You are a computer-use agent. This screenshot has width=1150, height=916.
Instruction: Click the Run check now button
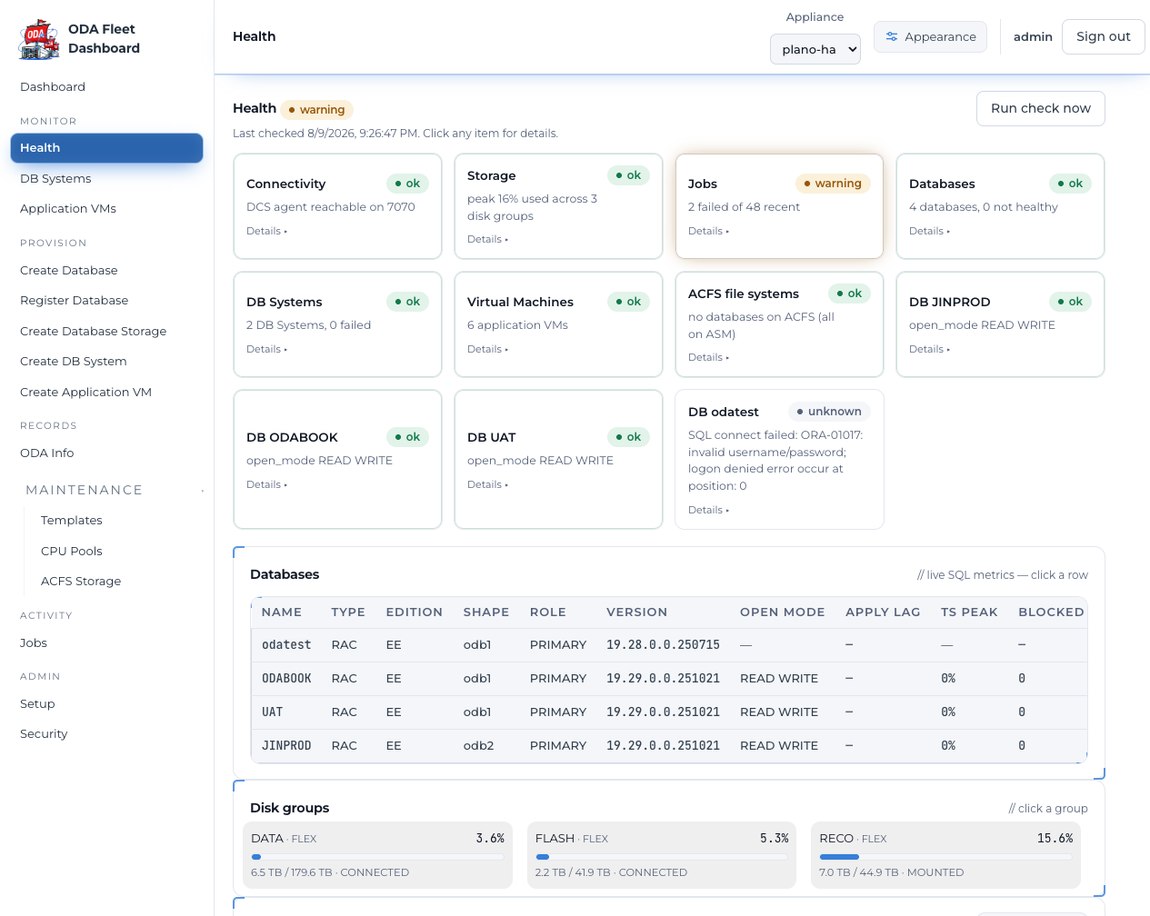(1040, 109)
